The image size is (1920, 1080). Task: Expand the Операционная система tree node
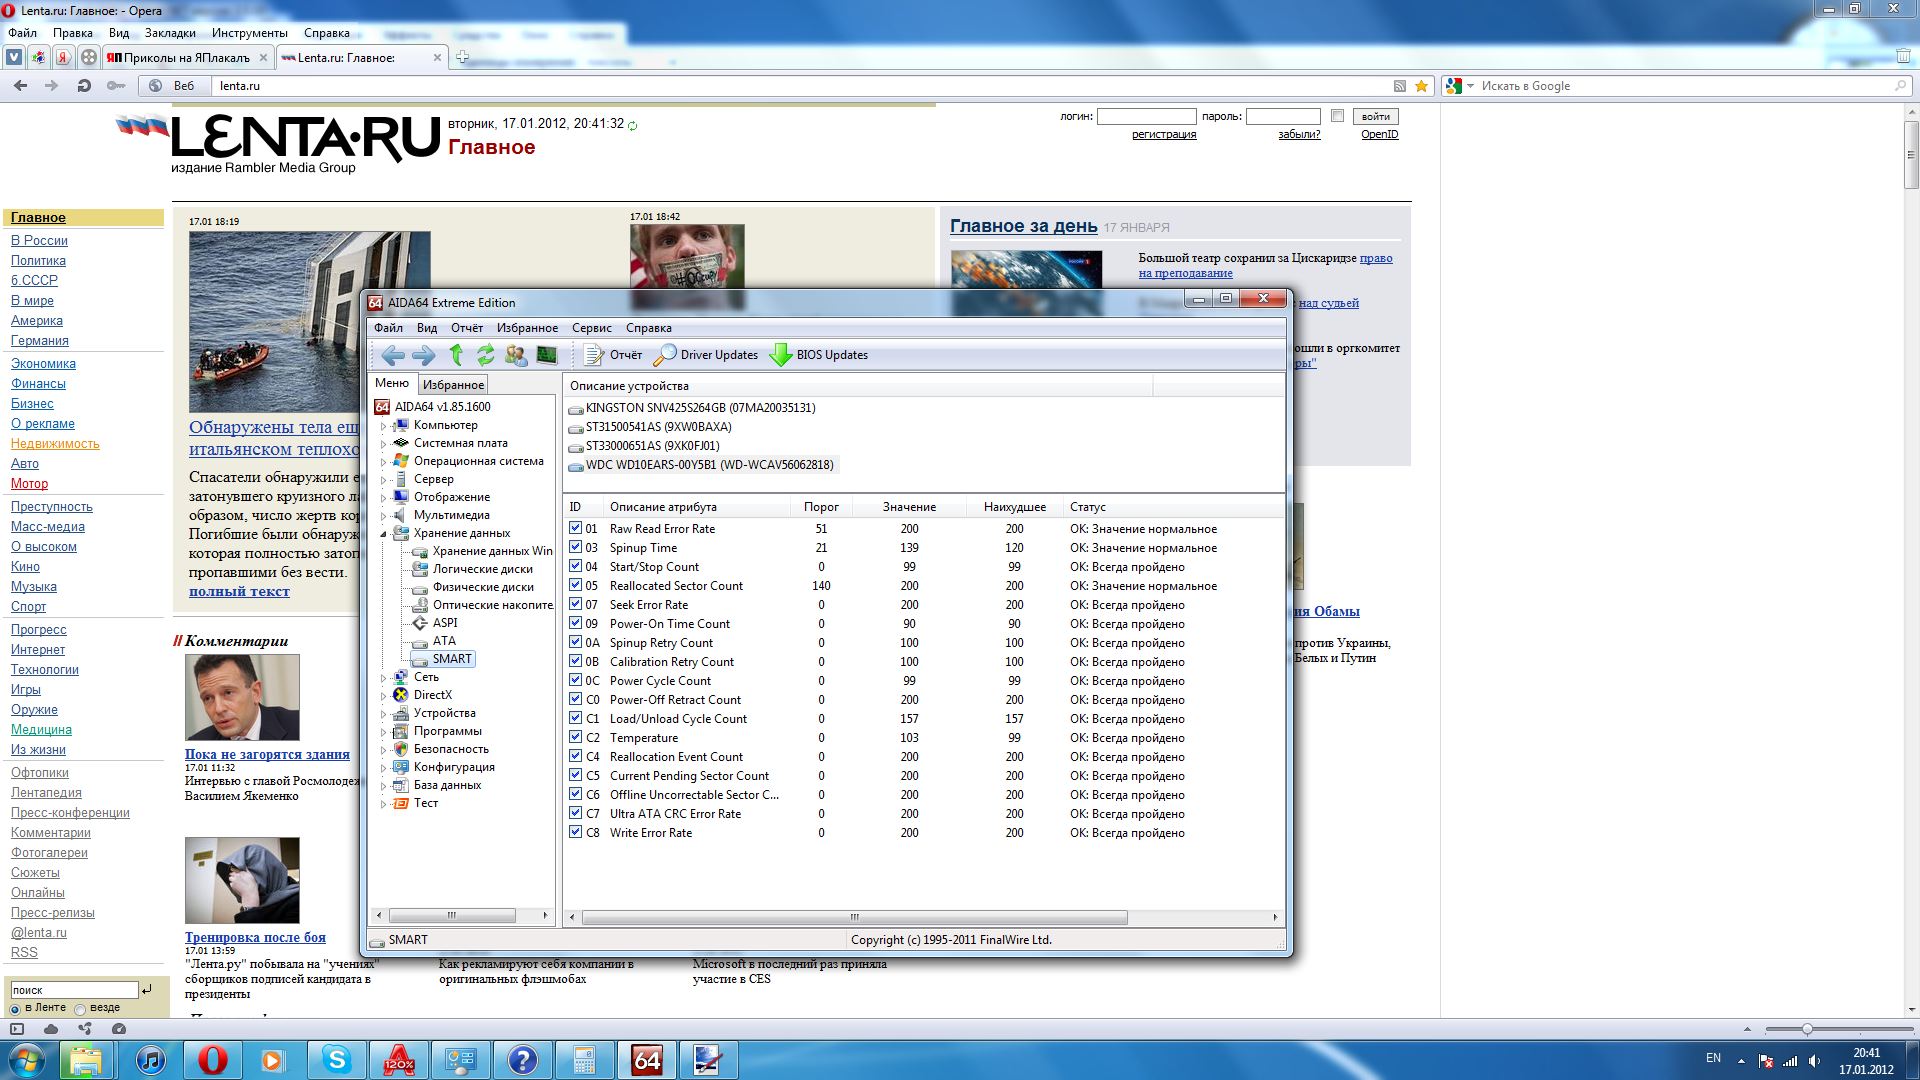point(383,462)
